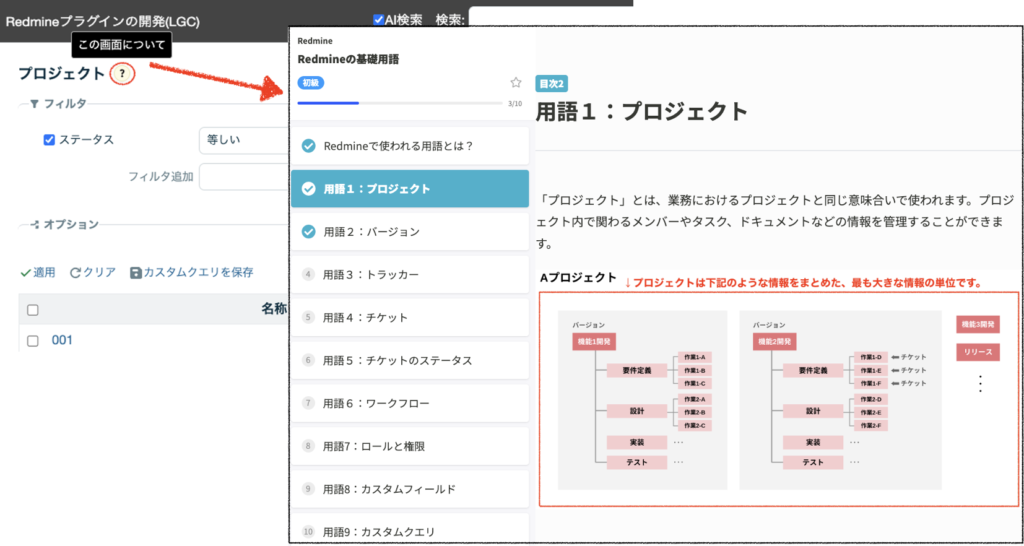Click the クリア reload icon

click(x=75, y=272)
